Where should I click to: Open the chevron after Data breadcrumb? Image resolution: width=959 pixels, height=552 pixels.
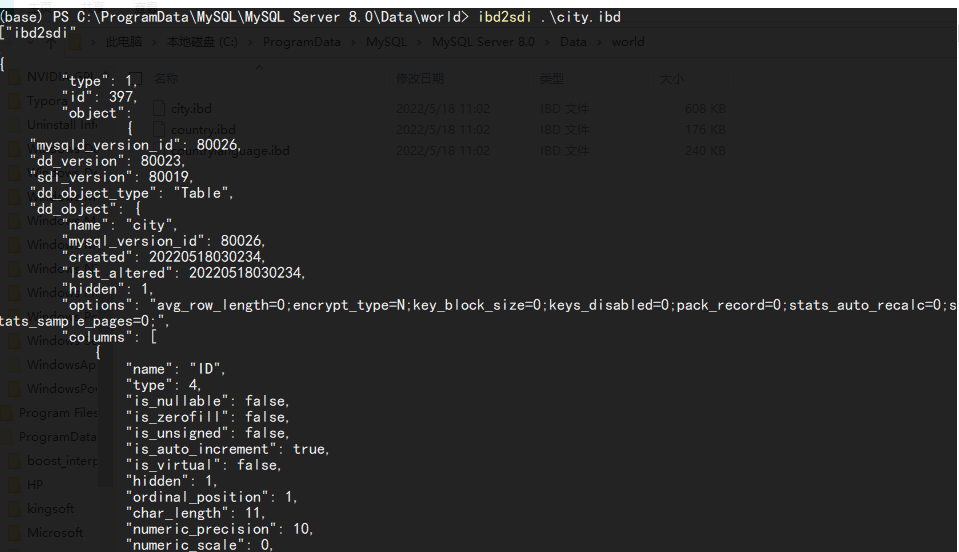coord(598,42)
